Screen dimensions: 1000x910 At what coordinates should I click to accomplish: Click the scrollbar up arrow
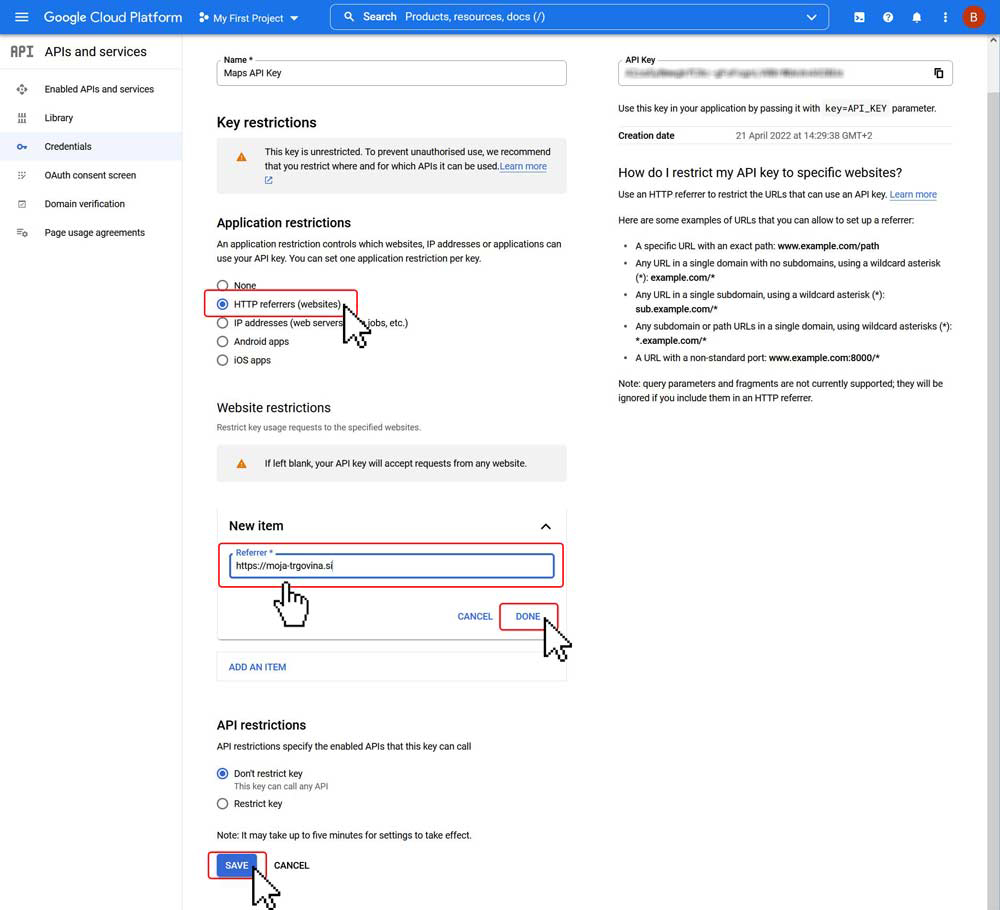[993, 40]
